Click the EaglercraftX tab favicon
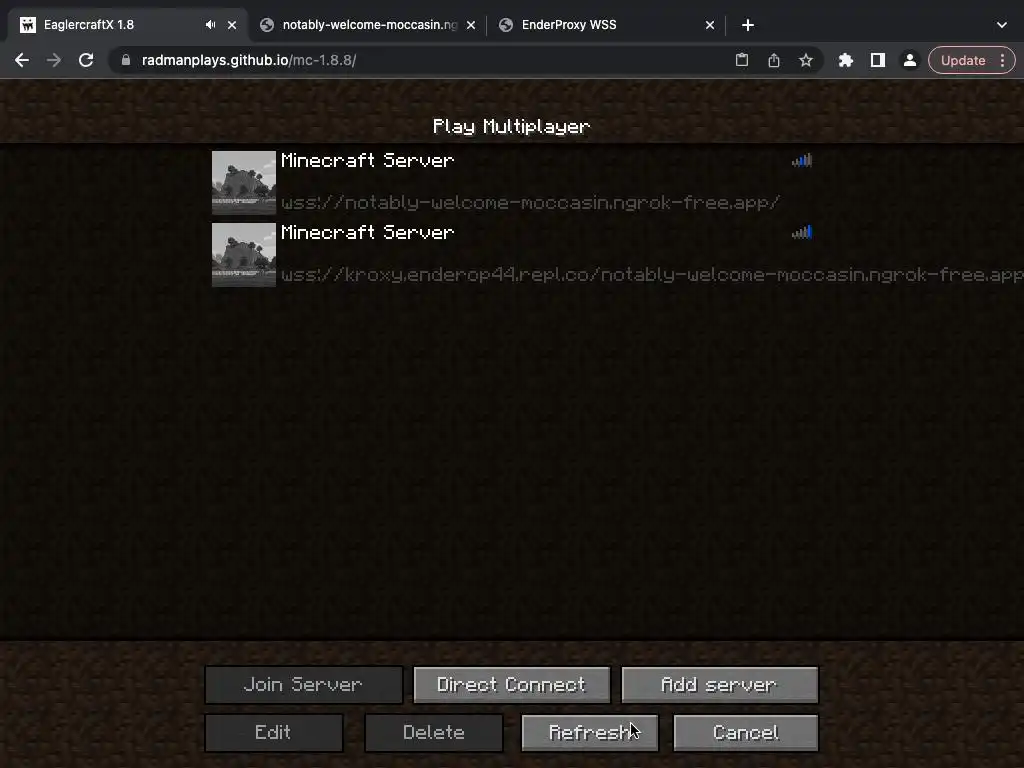 (x=28, y=25)
